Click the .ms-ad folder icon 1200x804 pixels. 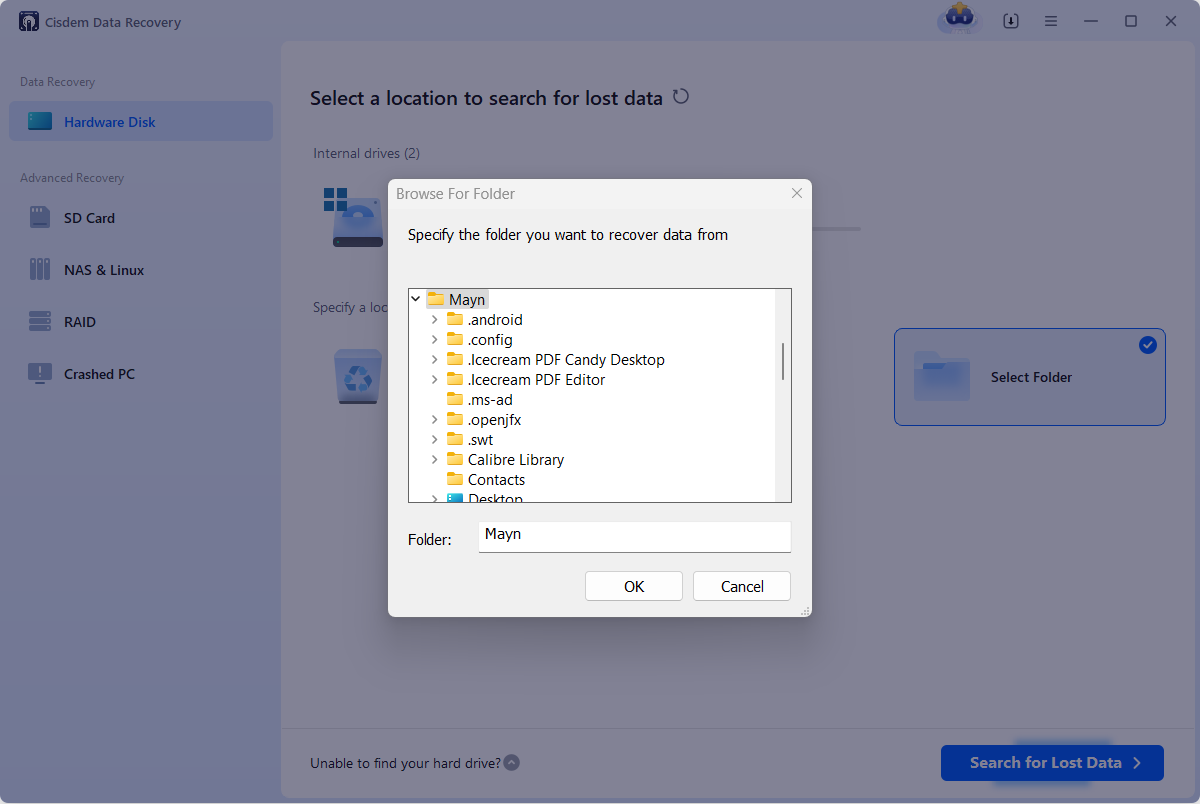tap(455, 399)
